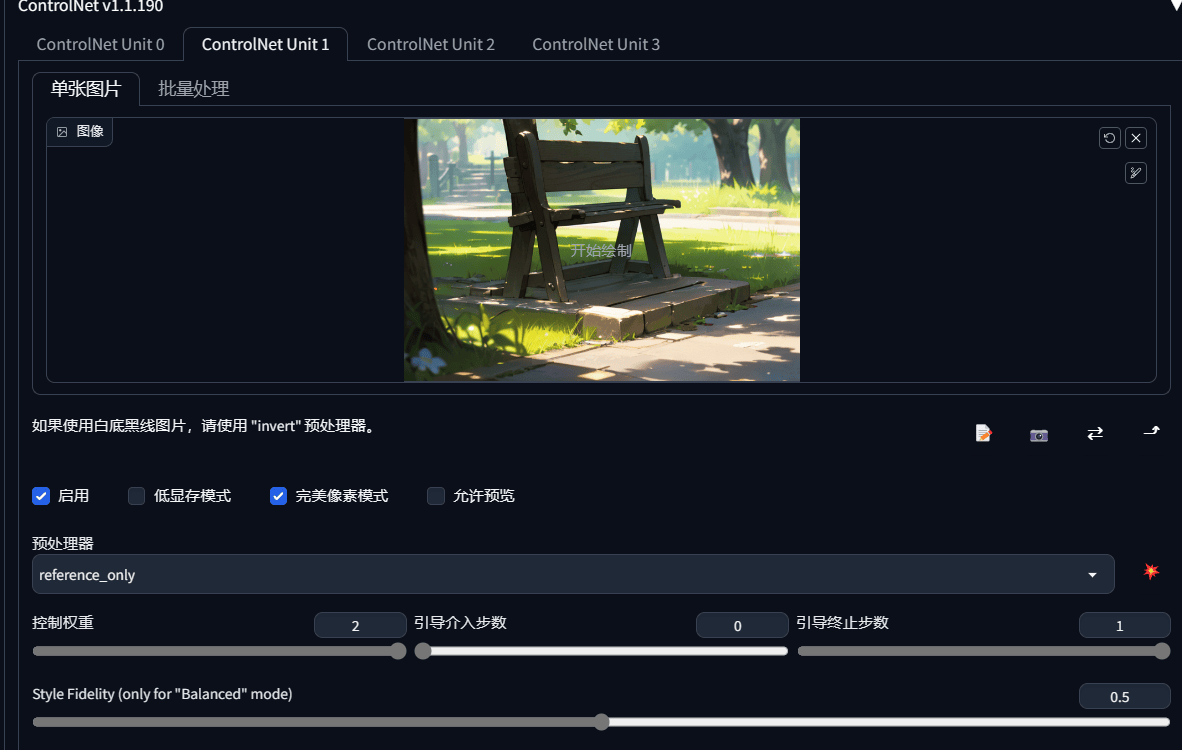
Task: Uncheck the 启用 enable checkbox
Action: pos(41,496)
